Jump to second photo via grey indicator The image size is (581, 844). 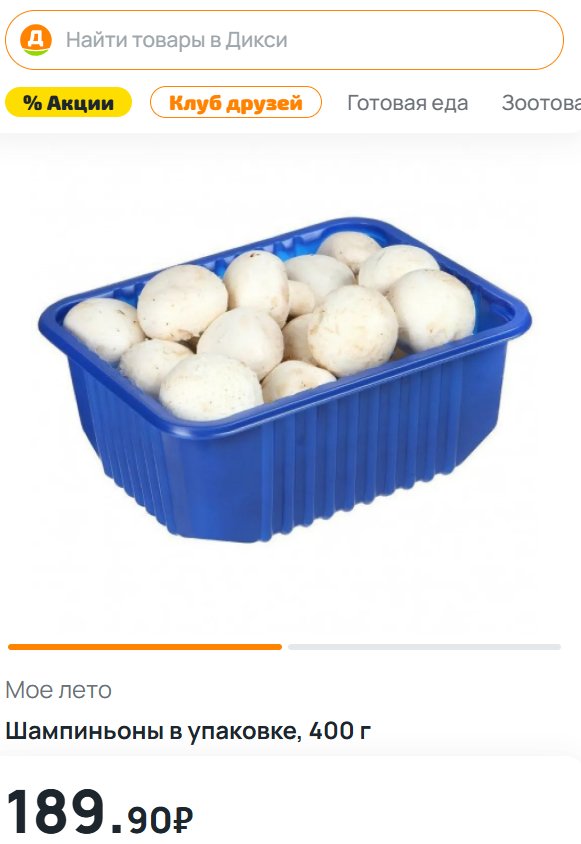point(424,647)
